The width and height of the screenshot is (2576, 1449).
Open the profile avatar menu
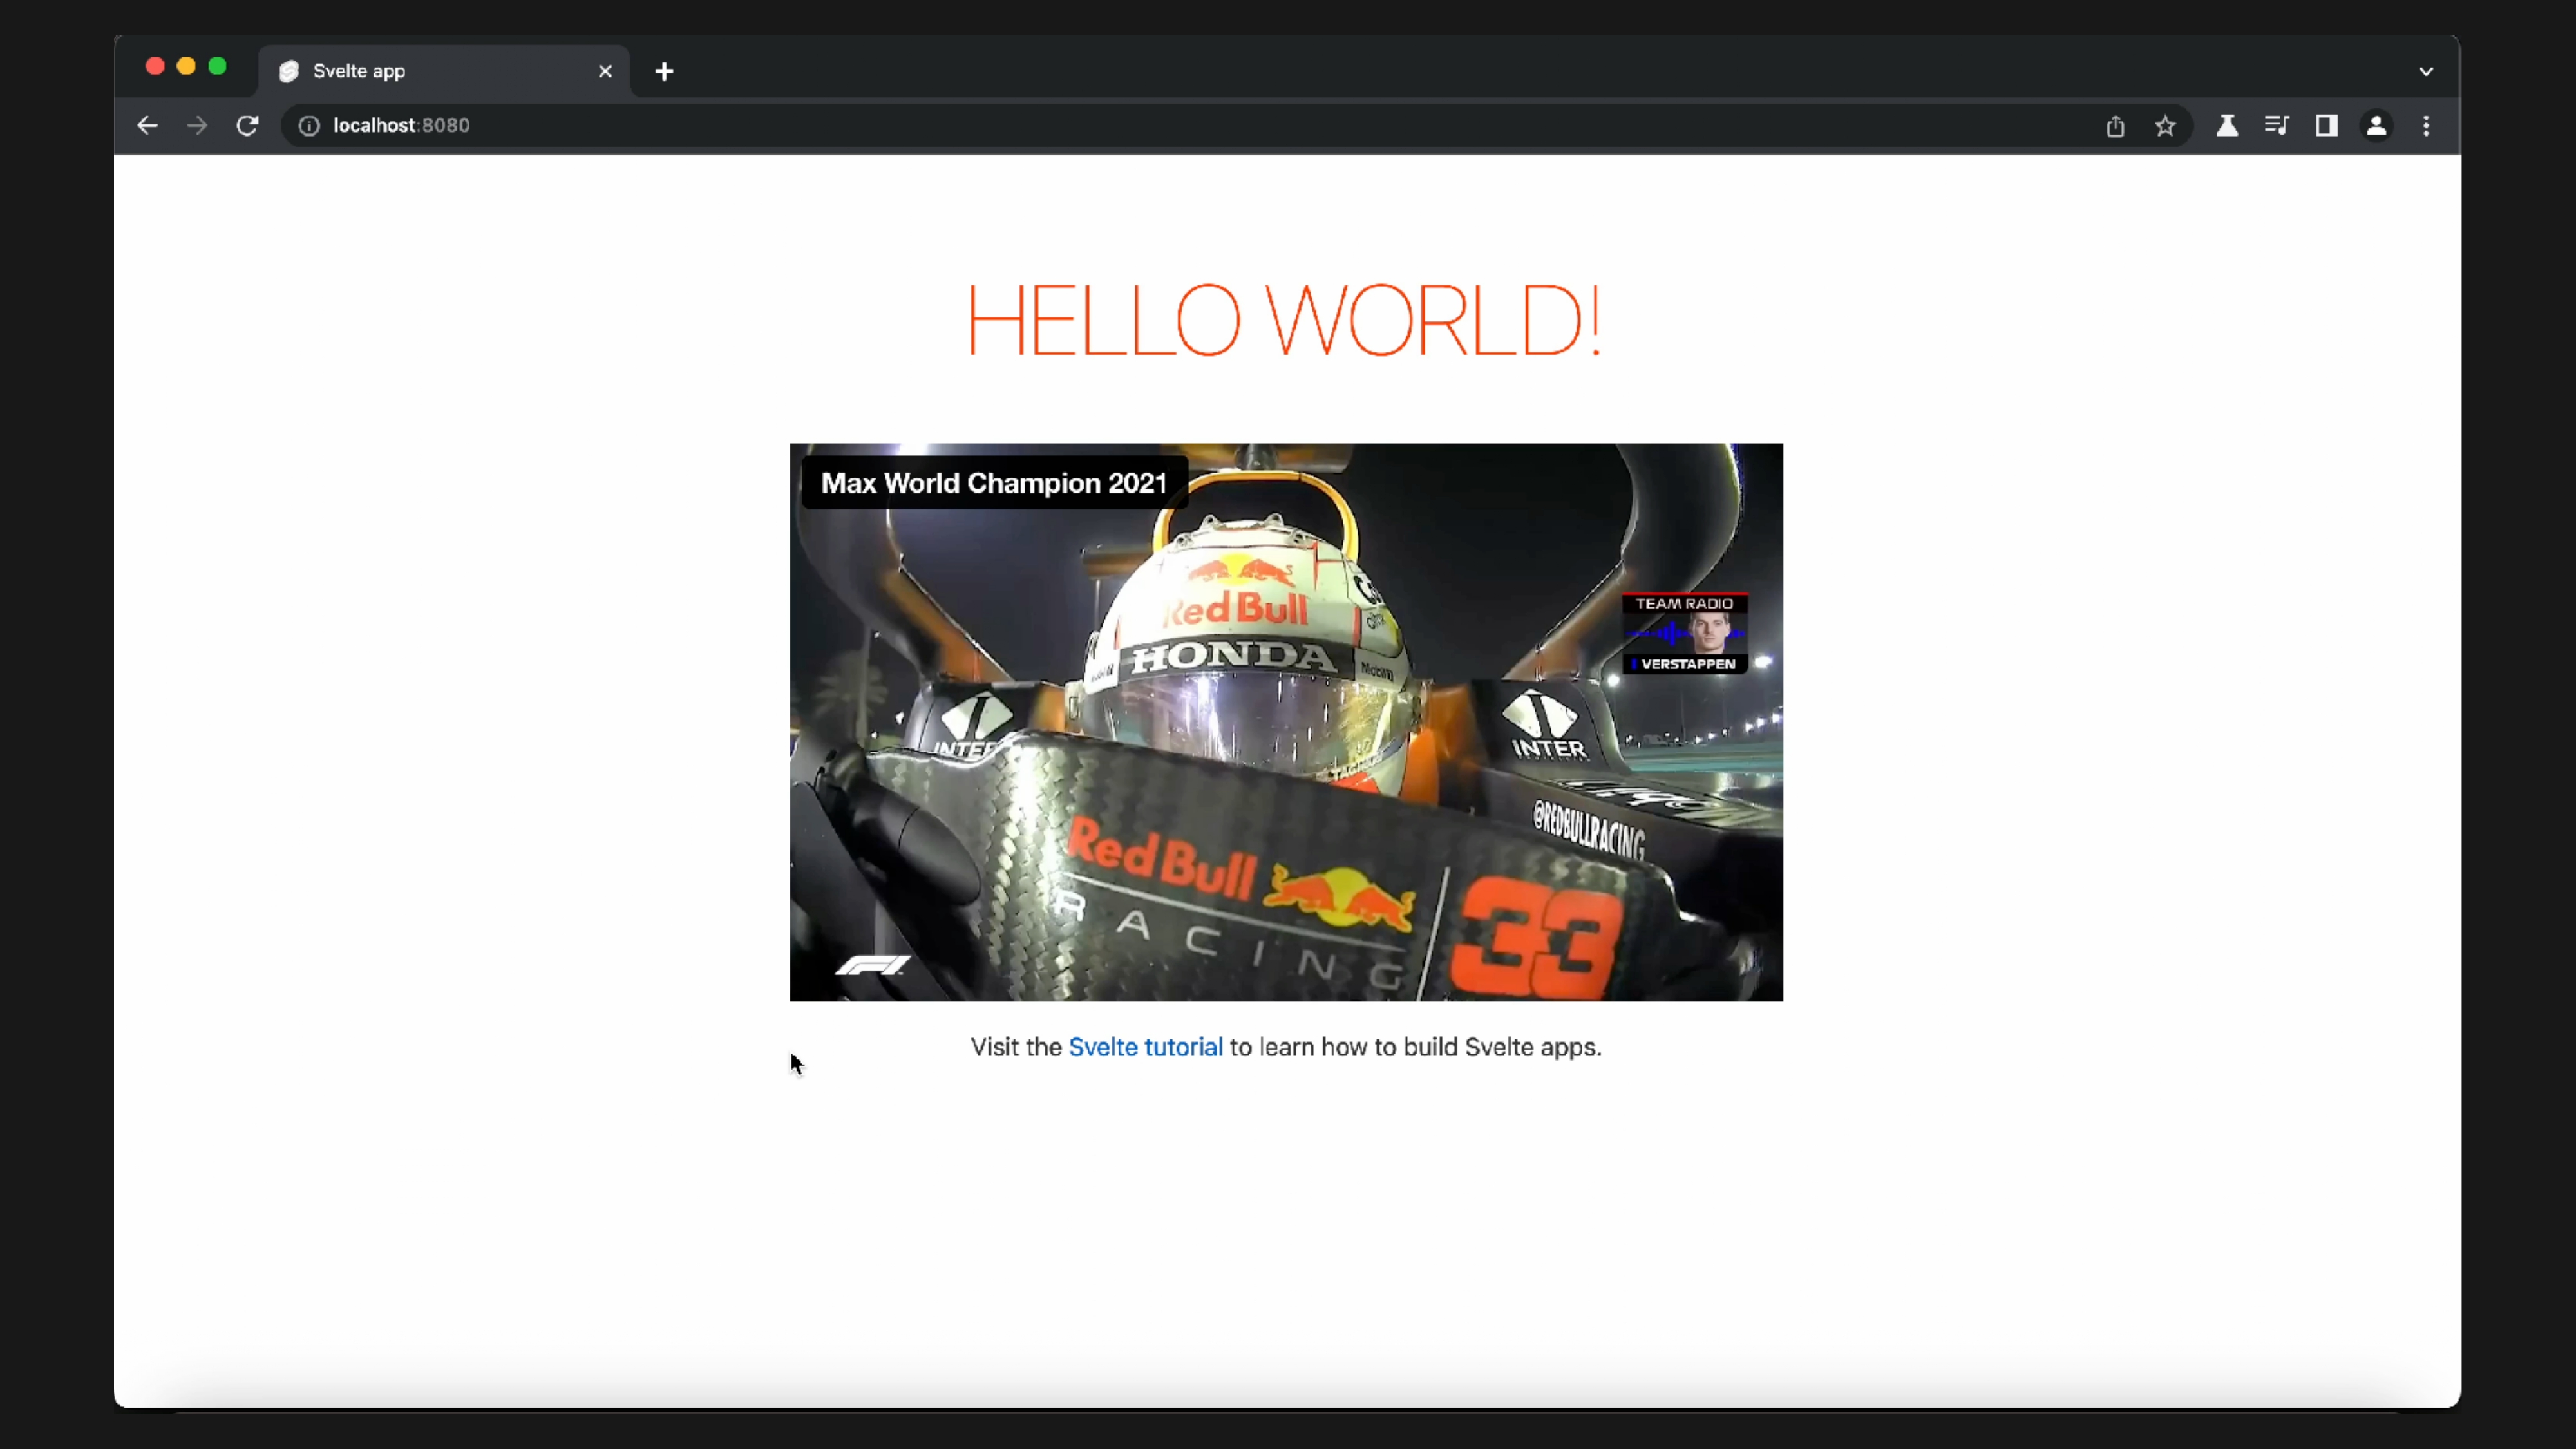2377,126
